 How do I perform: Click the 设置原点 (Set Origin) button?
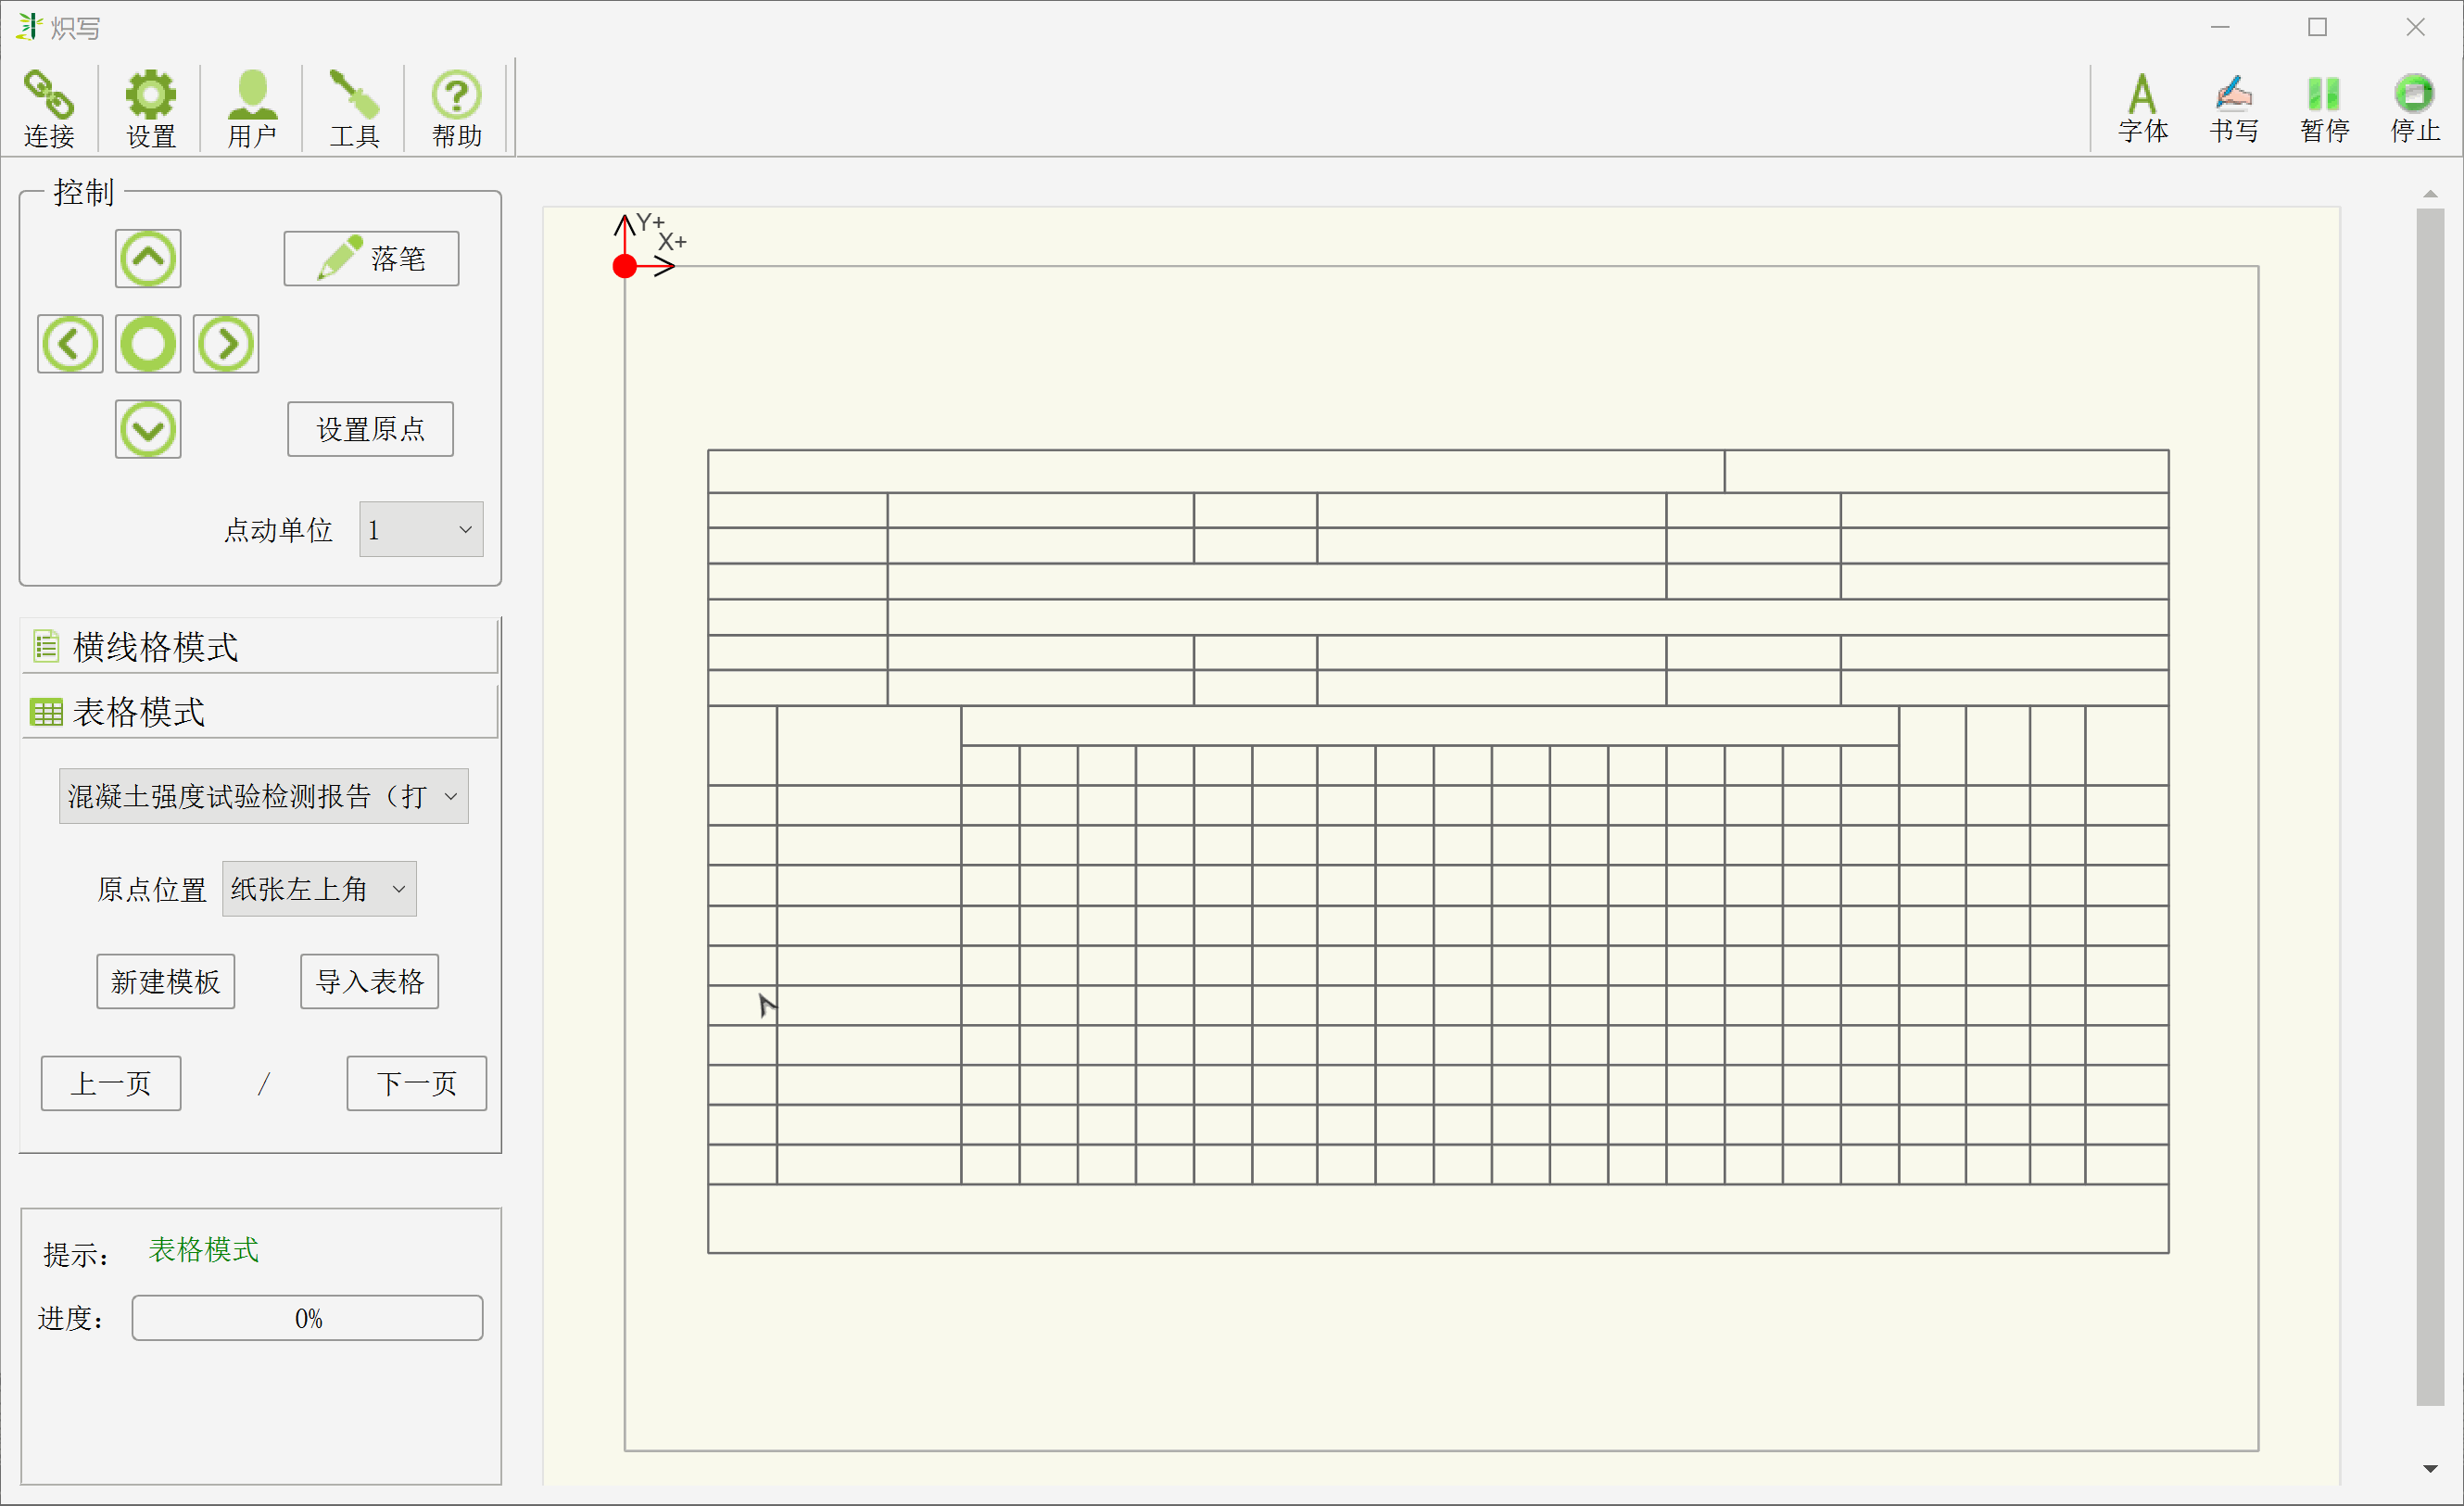(370, 427)
